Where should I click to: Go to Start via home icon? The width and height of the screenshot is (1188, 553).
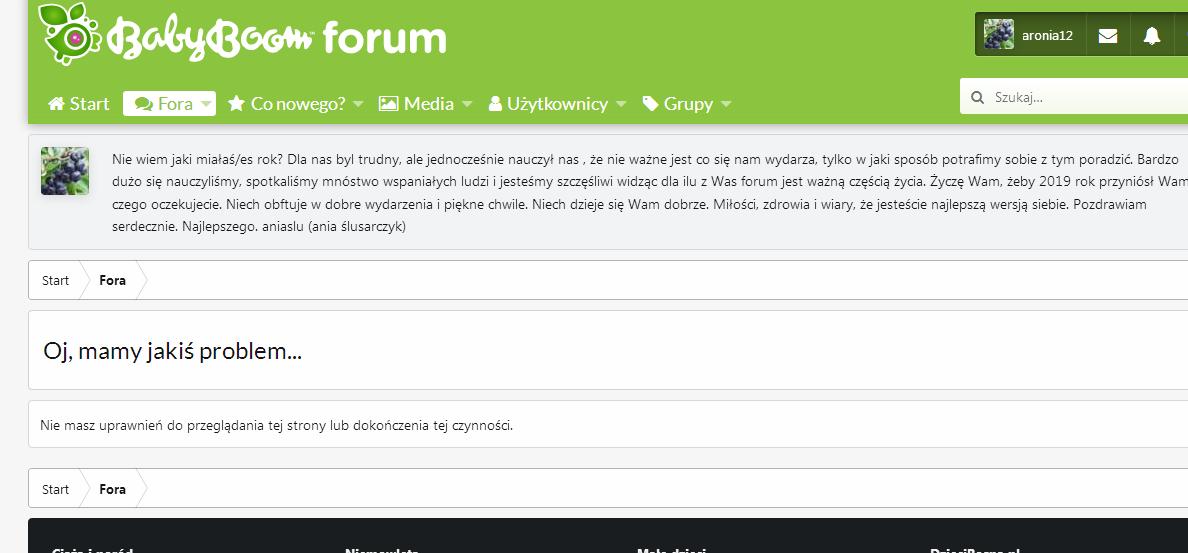[x=56, y=104]
